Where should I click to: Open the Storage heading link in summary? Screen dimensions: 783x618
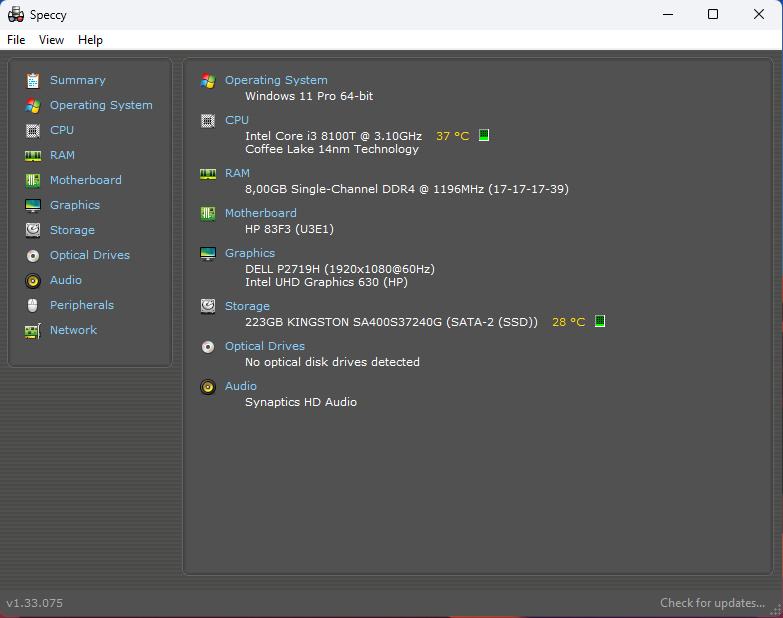coord(247,306)
